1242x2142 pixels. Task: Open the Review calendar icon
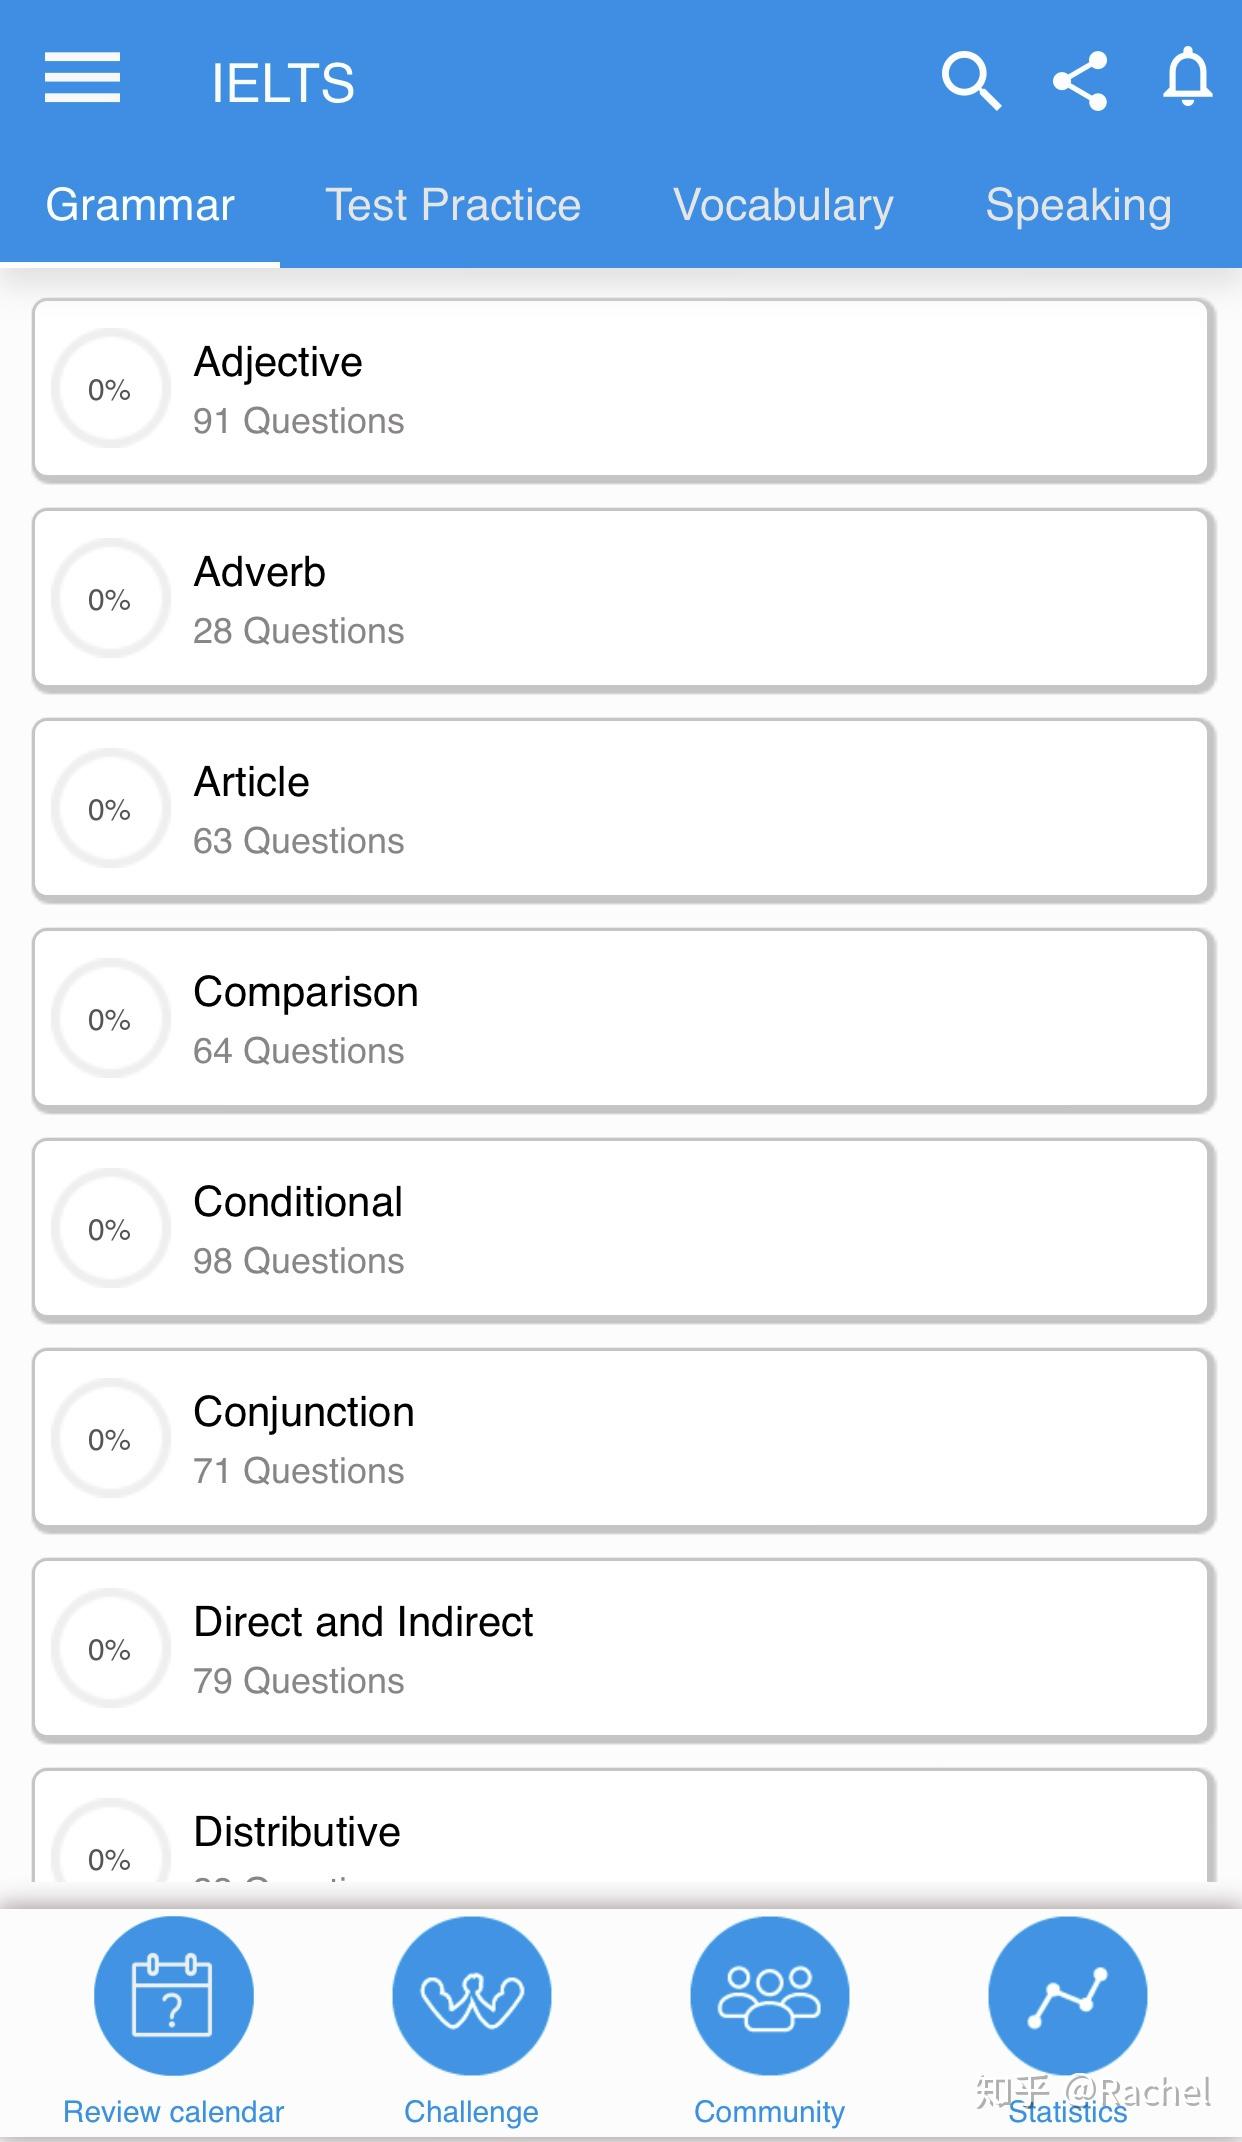point(173,1995)
